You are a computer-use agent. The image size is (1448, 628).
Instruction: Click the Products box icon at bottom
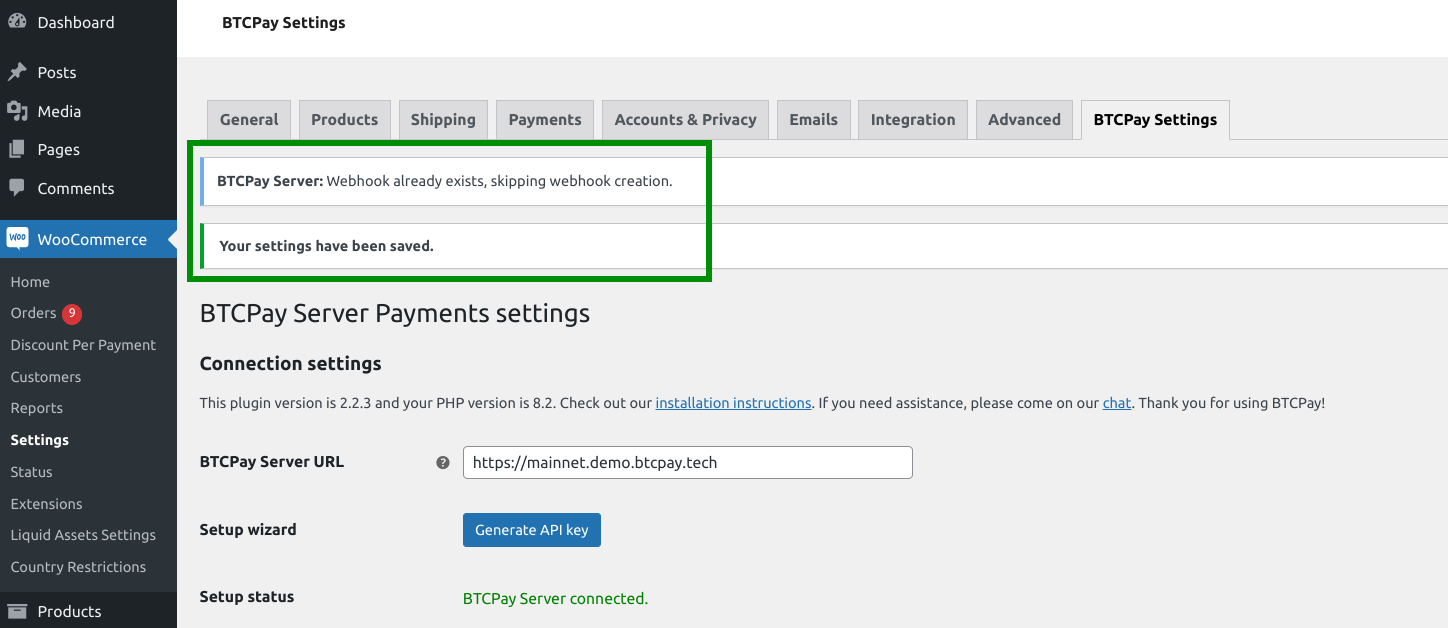[x=17, y=611]
